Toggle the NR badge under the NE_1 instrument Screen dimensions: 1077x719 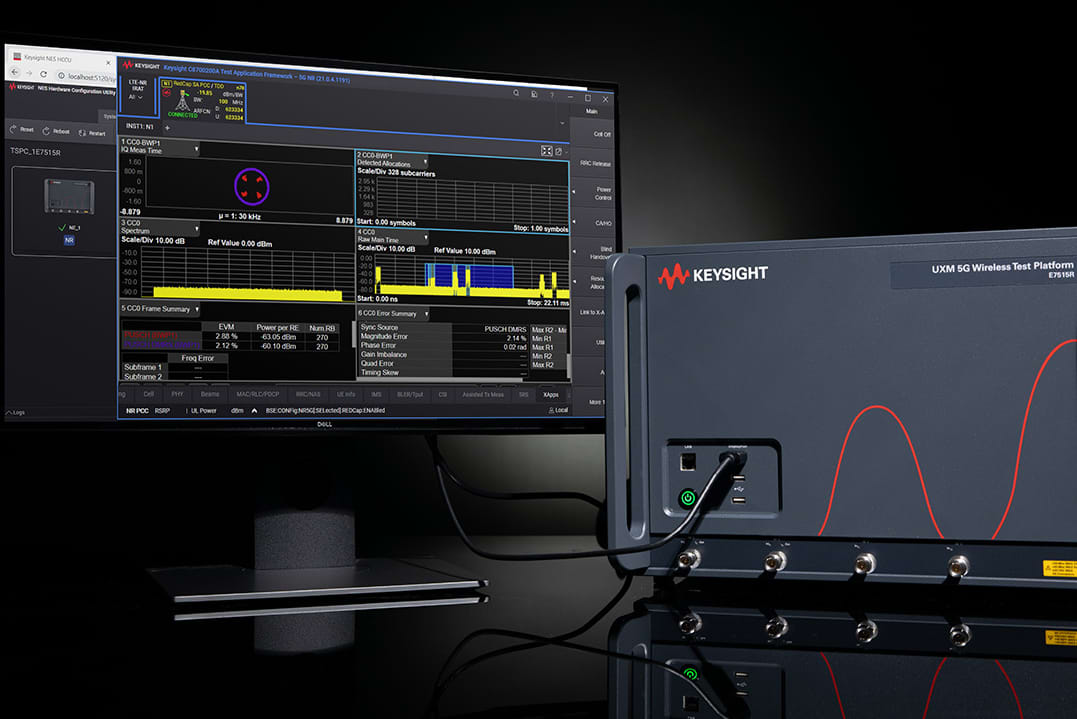(69, 240)
